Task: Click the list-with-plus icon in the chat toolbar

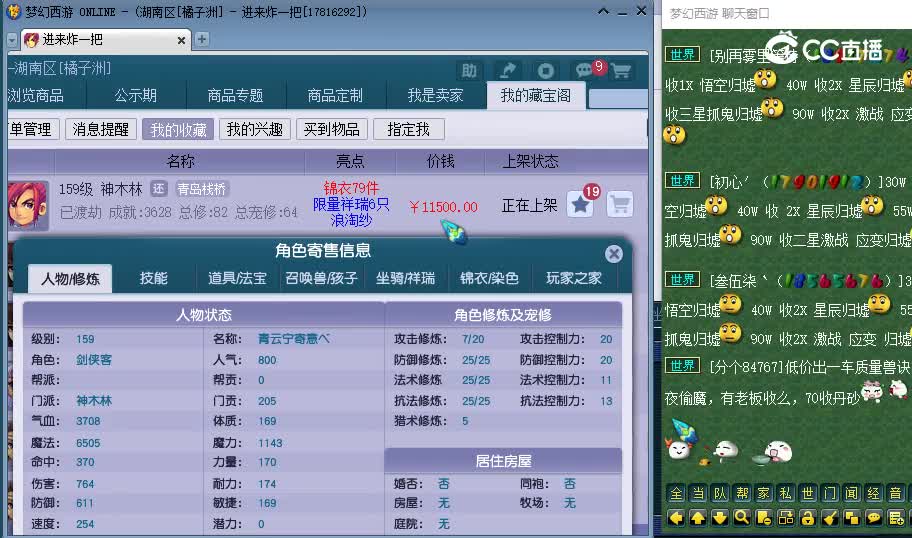Action: point(896,517)
